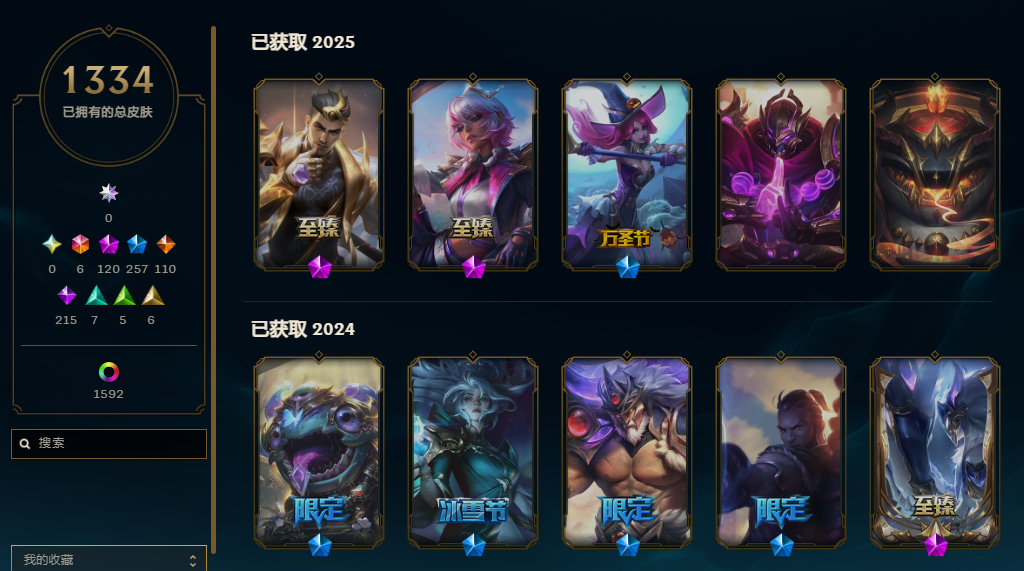This screenshot has height=571, width=1024.
Task: Select the orange Epic gem showing 110
Action: tap(165, 244)
